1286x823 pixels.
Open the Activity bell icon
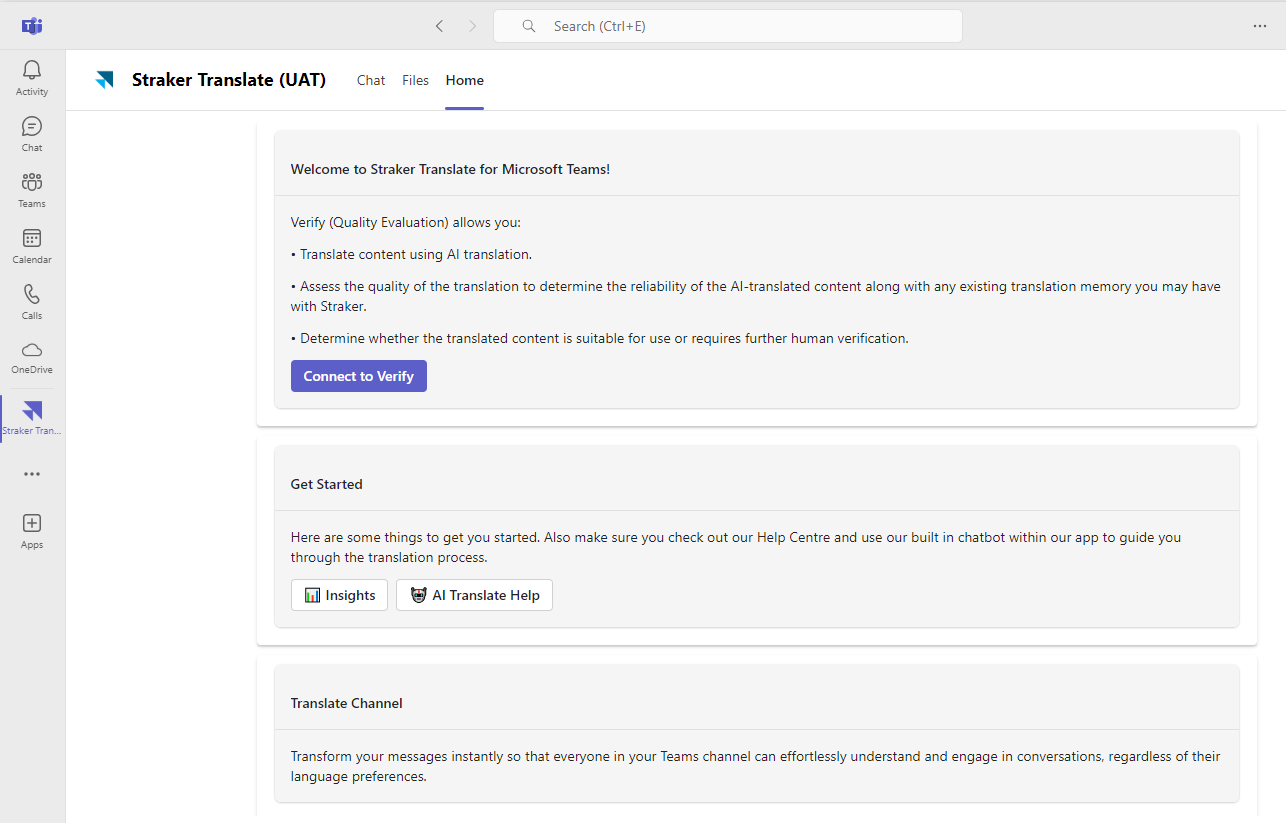pyautogui.click(x=32, y=70)
